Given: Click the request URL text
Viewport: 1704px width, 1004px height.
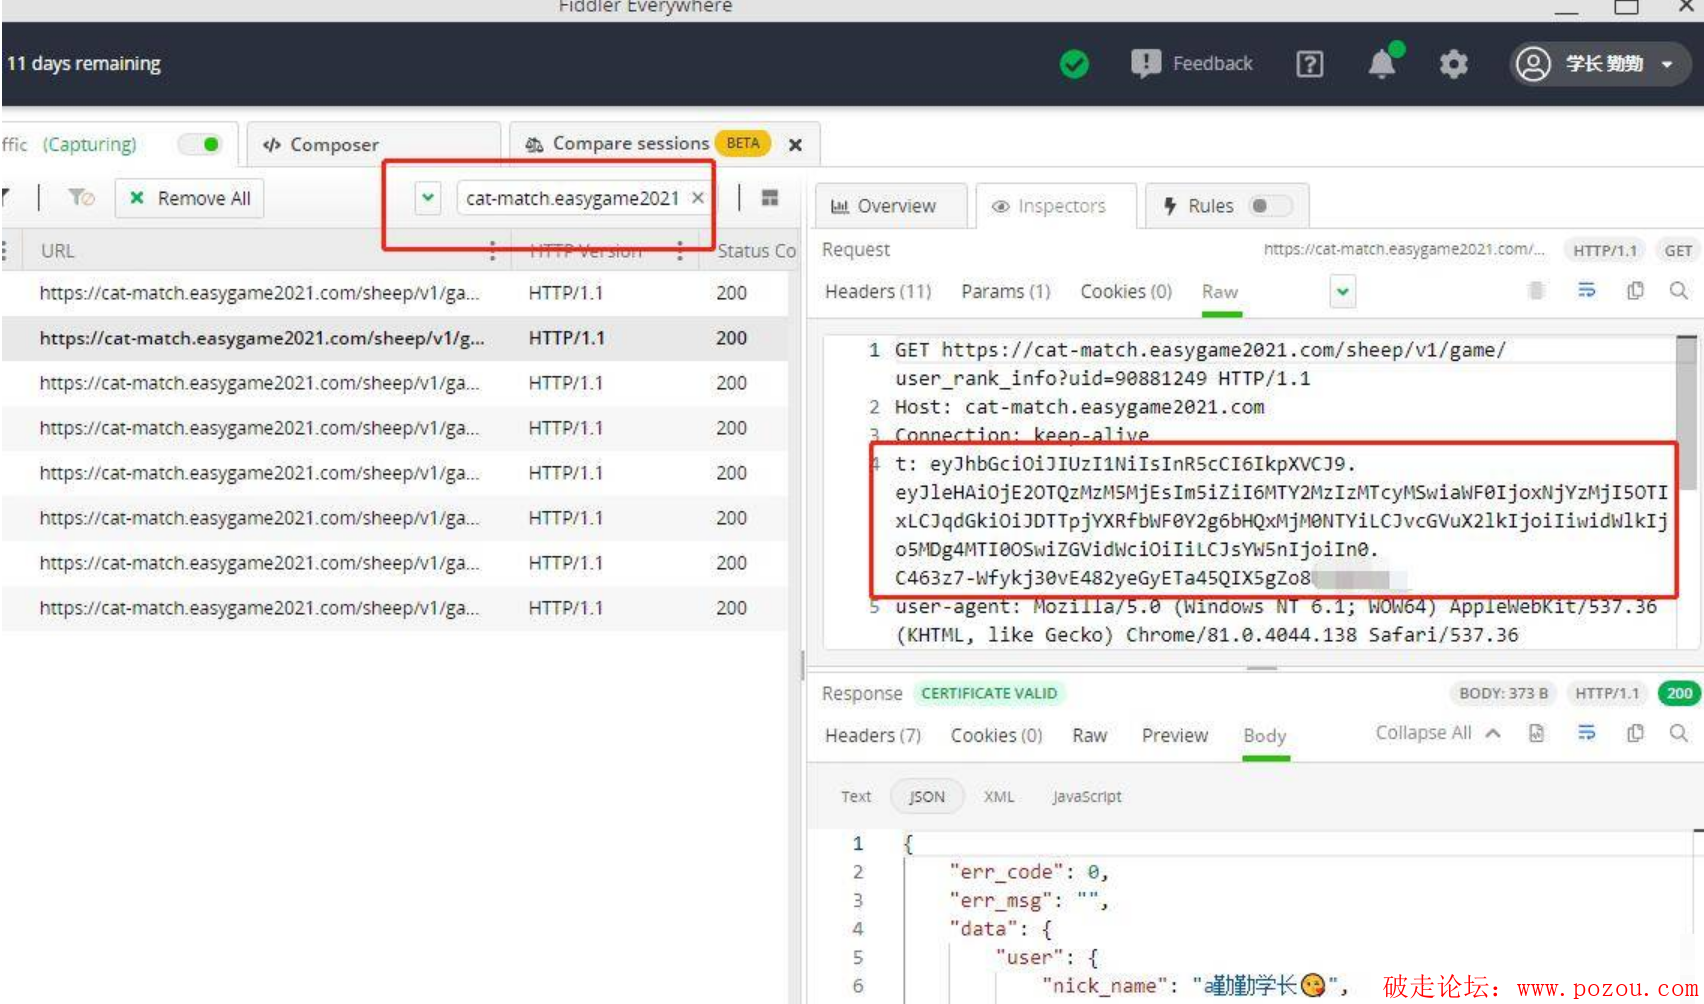Looking at the screenshot, I should point(1404,250).
